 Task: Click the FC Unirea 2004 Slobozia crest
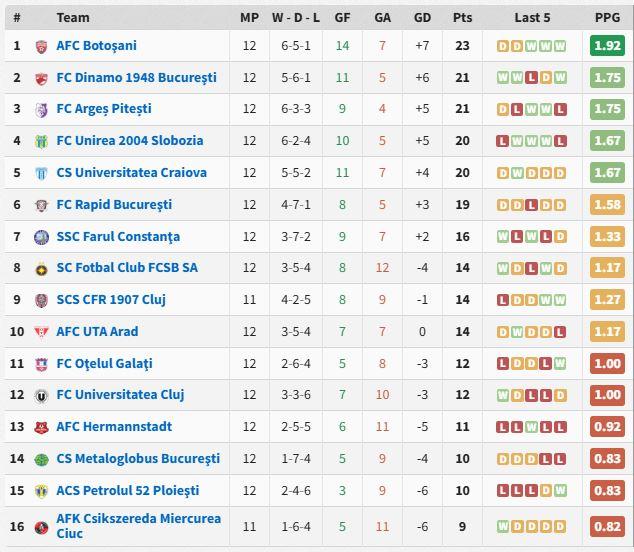coord(41,141)
